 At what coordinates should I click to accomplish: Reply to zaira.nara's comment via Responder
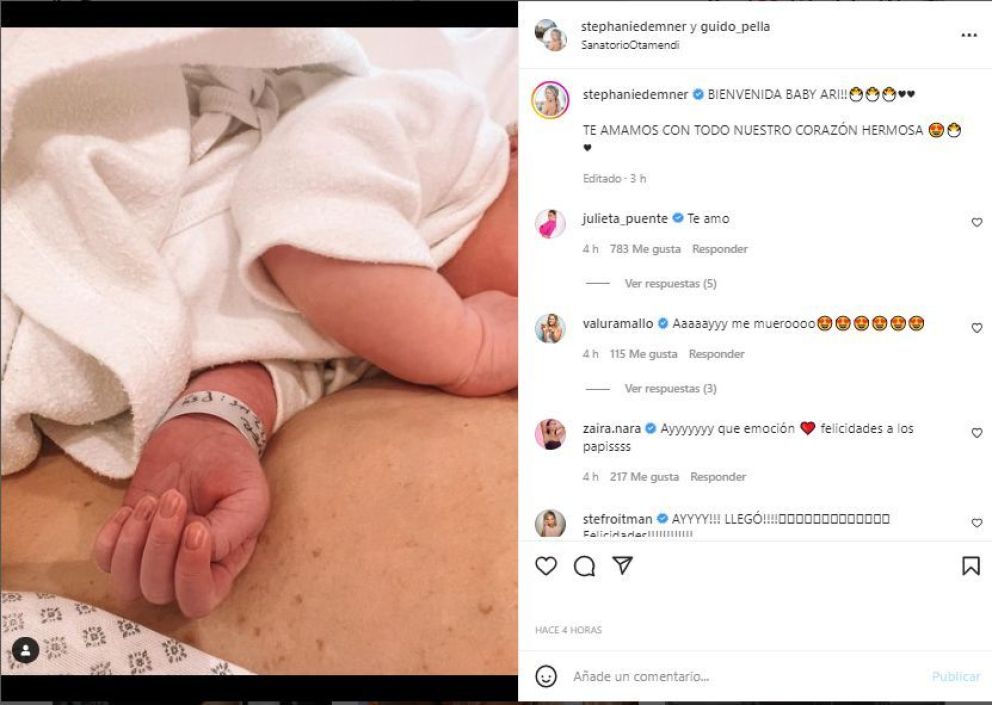click(x=718, y=477)
